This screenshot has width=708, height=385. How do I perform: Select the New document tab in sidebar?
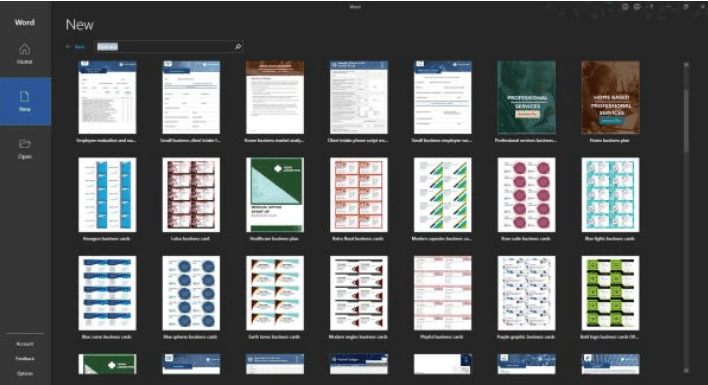[x=25, y=101]
